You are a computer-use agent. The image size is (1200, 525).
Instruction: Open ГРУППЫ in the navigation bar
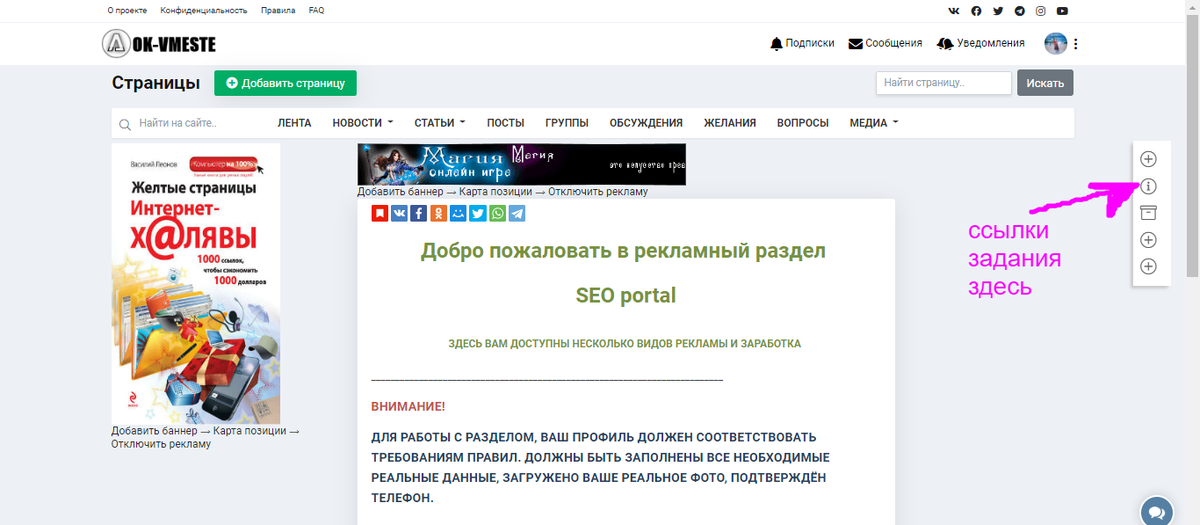tap(567, 123)
